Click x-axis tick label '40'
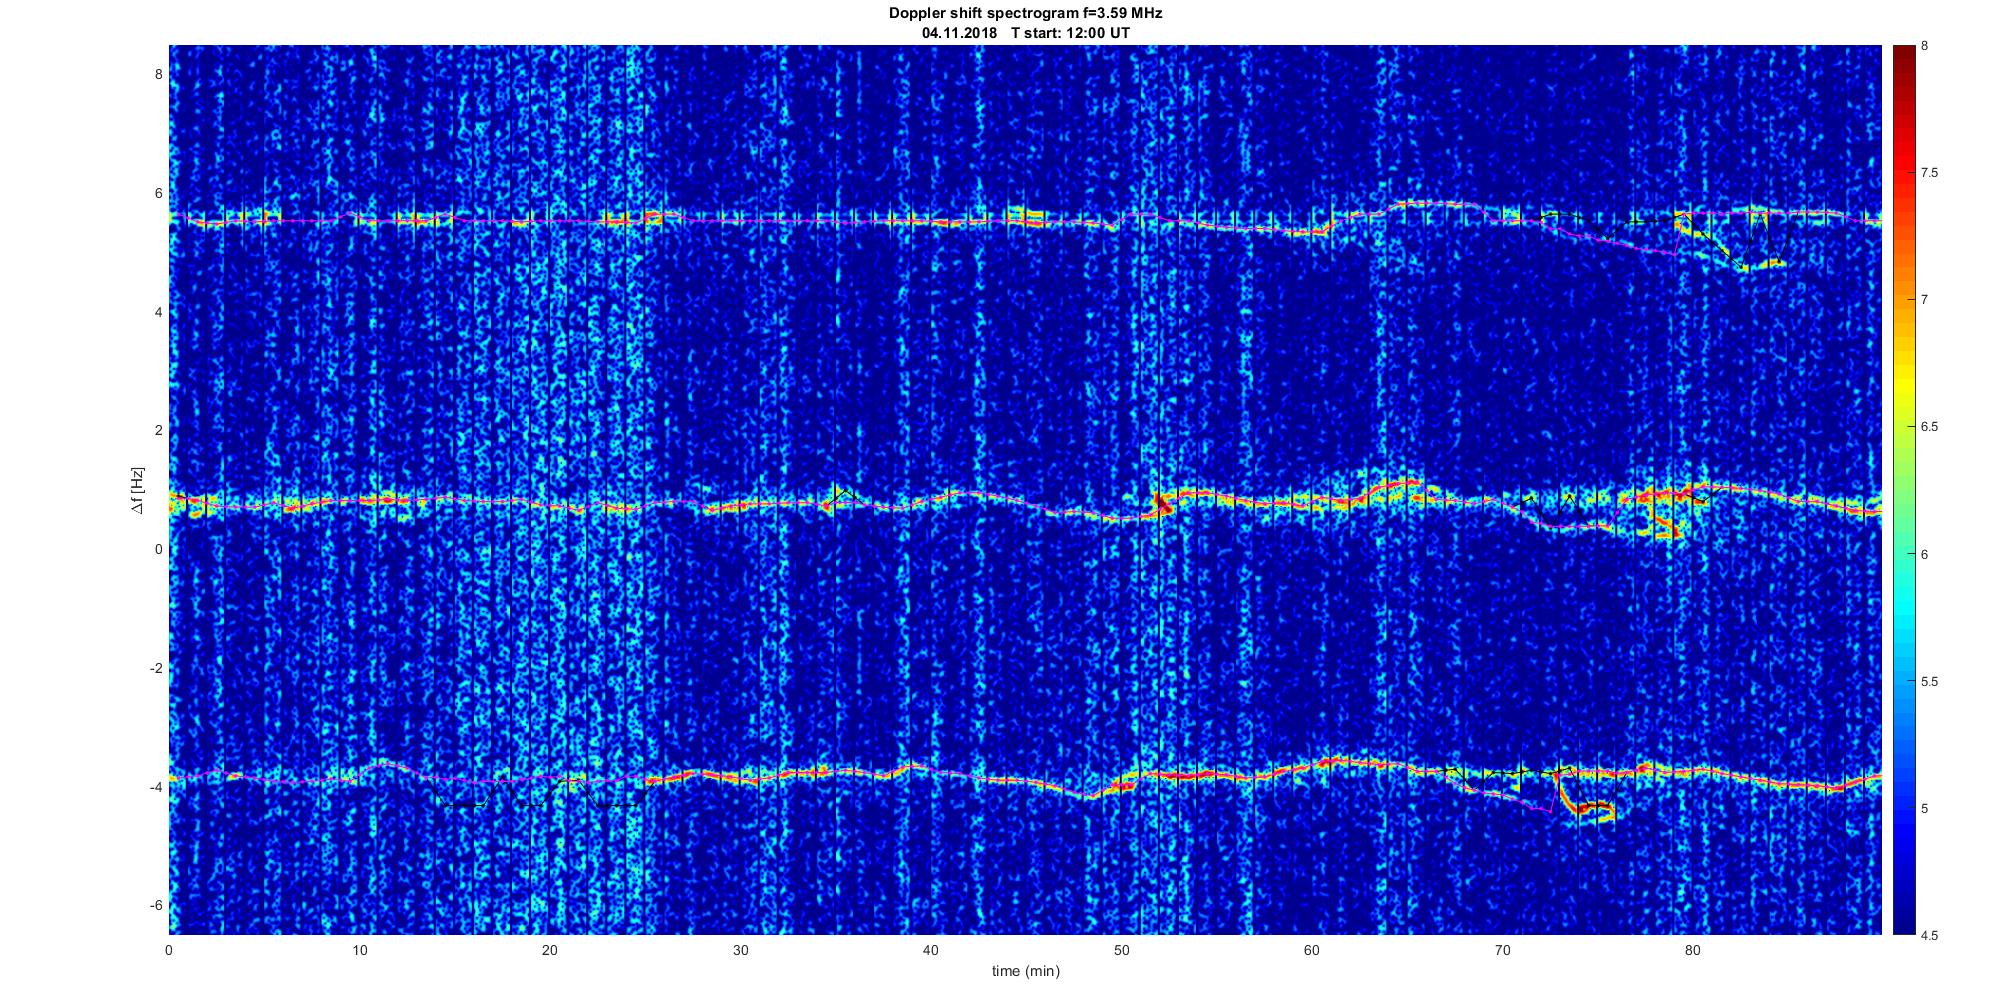This screenshot has height=1003, width=2000. click(931, 950)
